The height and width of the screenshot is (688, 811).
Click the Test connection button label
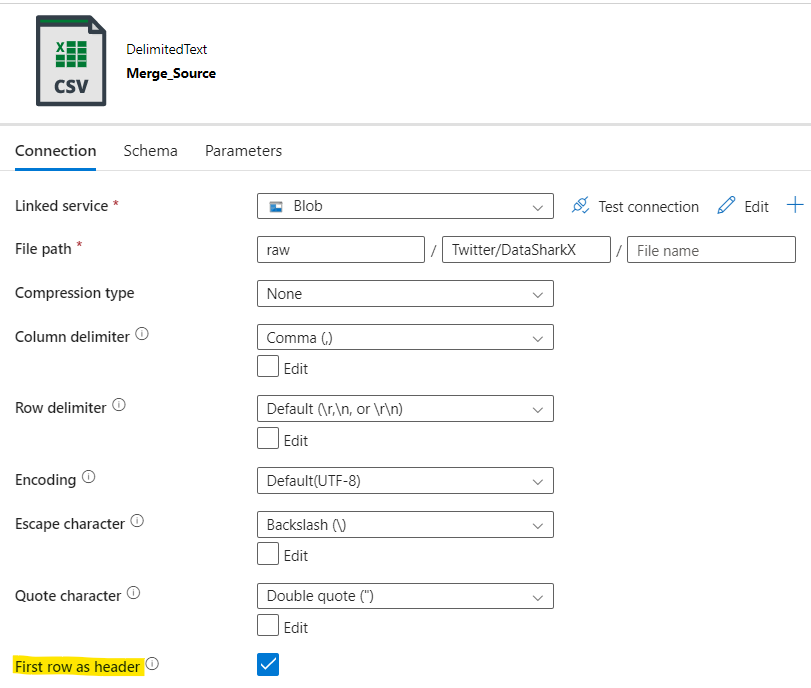(649, 207)
